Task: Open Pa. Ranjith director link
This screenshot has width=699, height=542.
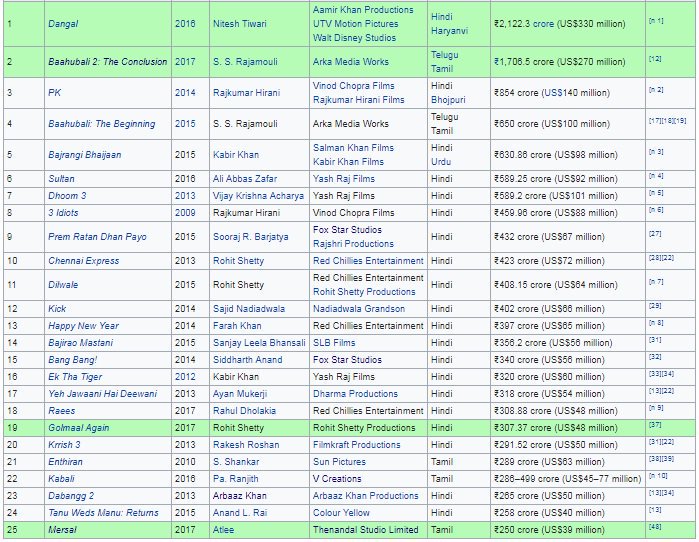Action: (x=235, y=479)
